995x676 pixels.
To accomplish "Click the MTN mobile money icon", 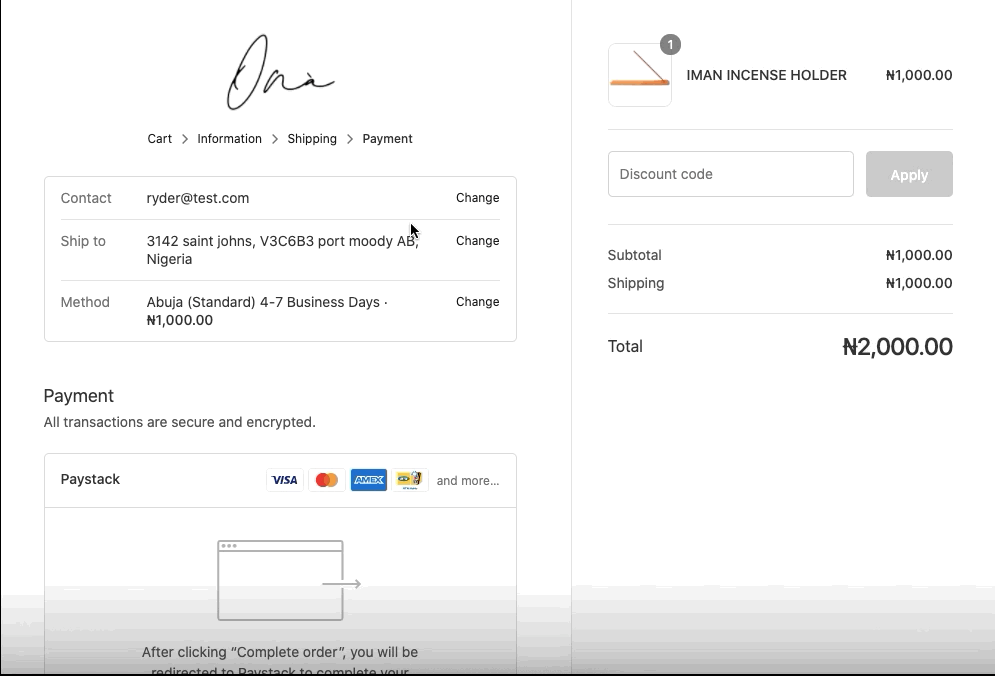I will [410, 480].
